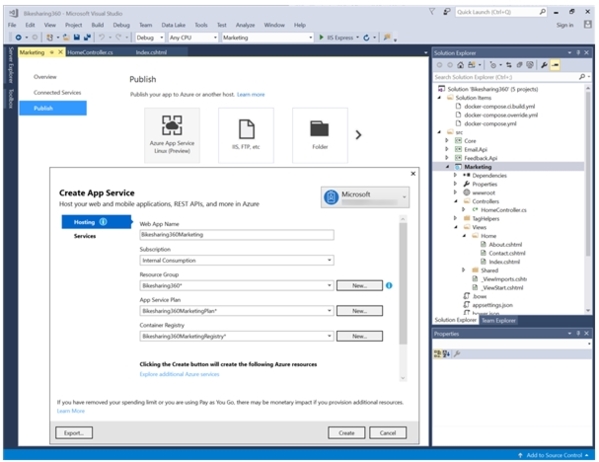
Task: Click the Create button
Action: click(x=346, y=433)
